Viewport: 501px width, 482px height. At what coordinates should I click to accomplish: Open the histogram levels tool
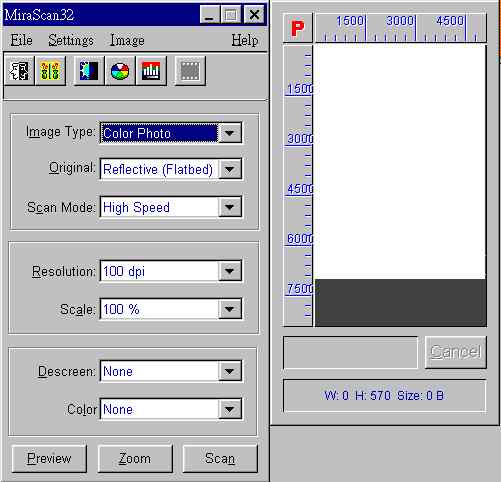pos(151,71)
